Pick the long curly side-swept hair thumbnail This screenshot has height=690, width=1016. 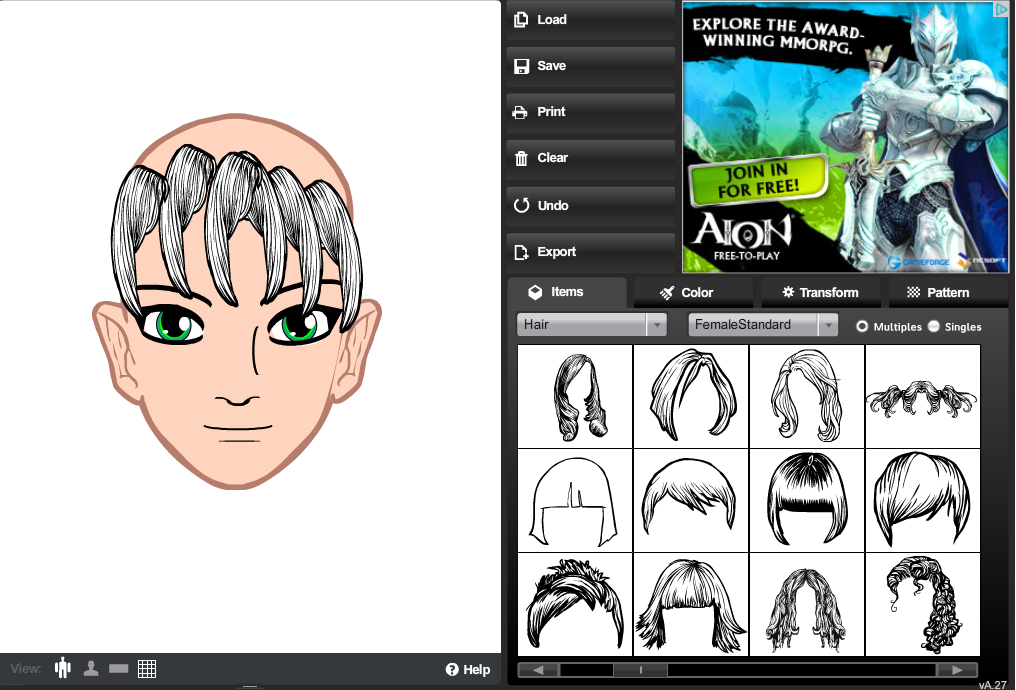tap(922, 604)
